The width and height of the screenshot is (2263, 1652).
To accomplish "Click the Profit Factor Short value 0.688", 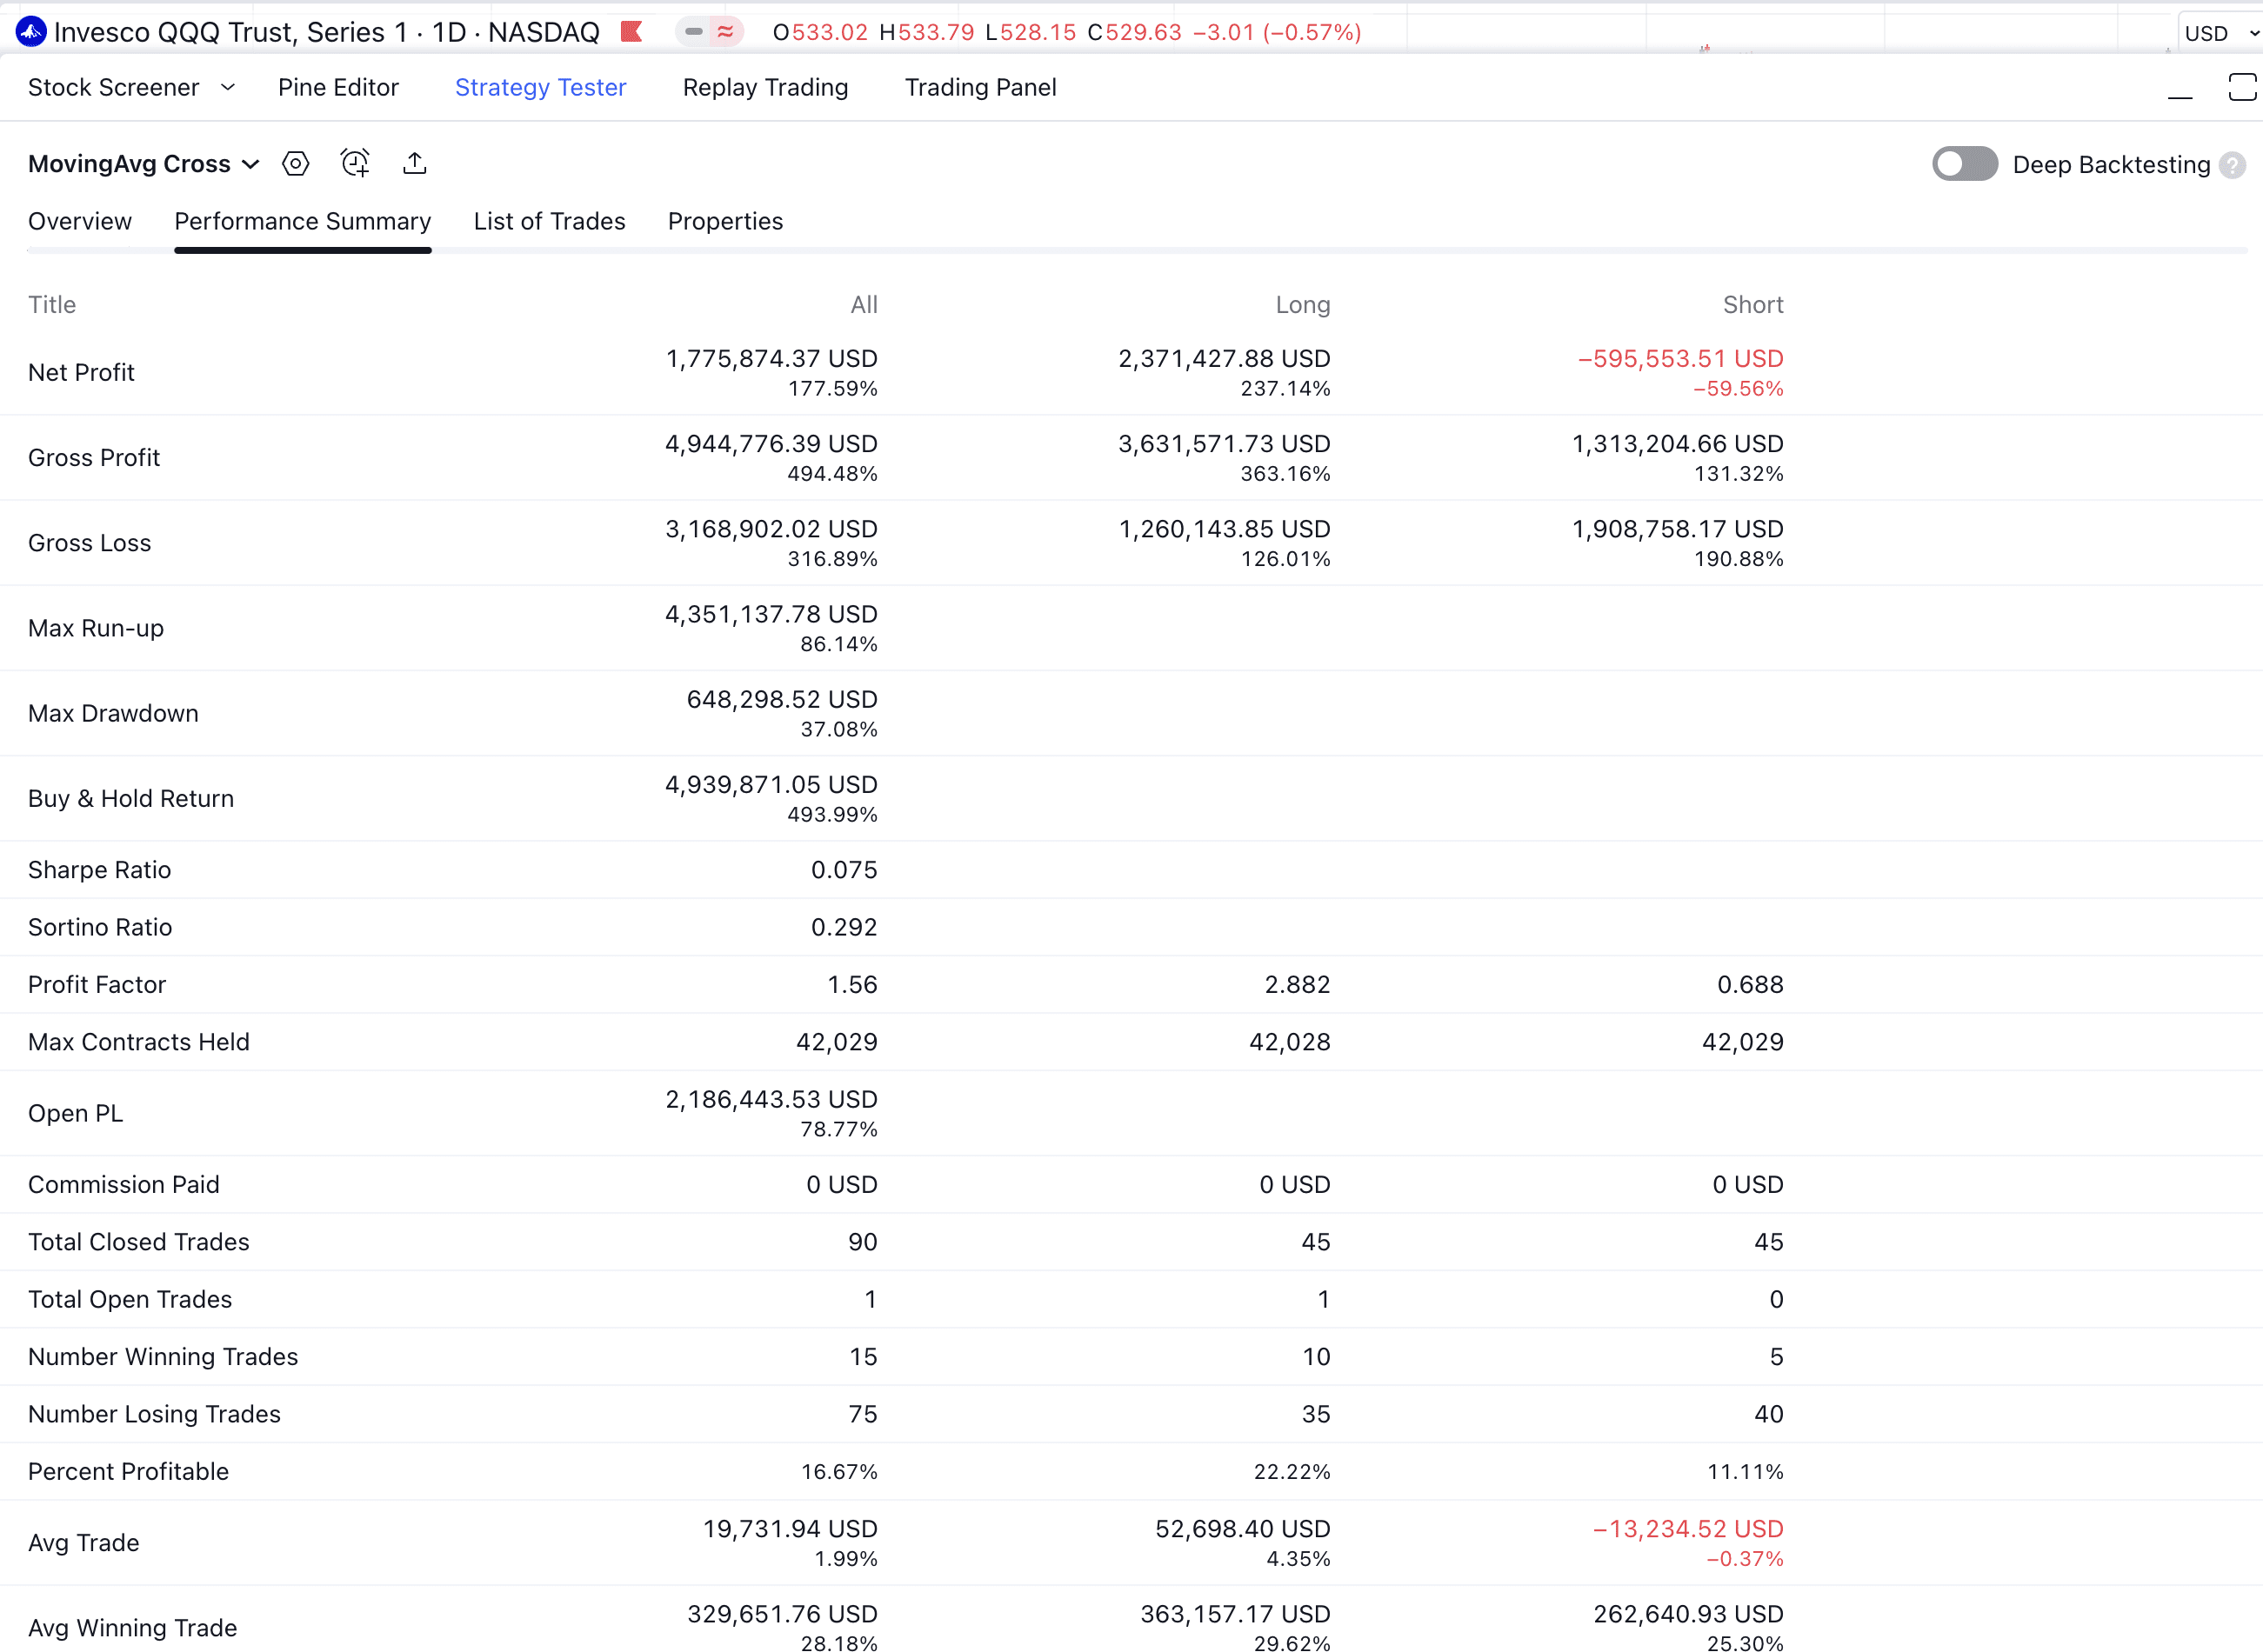I will pos(1750,985).
